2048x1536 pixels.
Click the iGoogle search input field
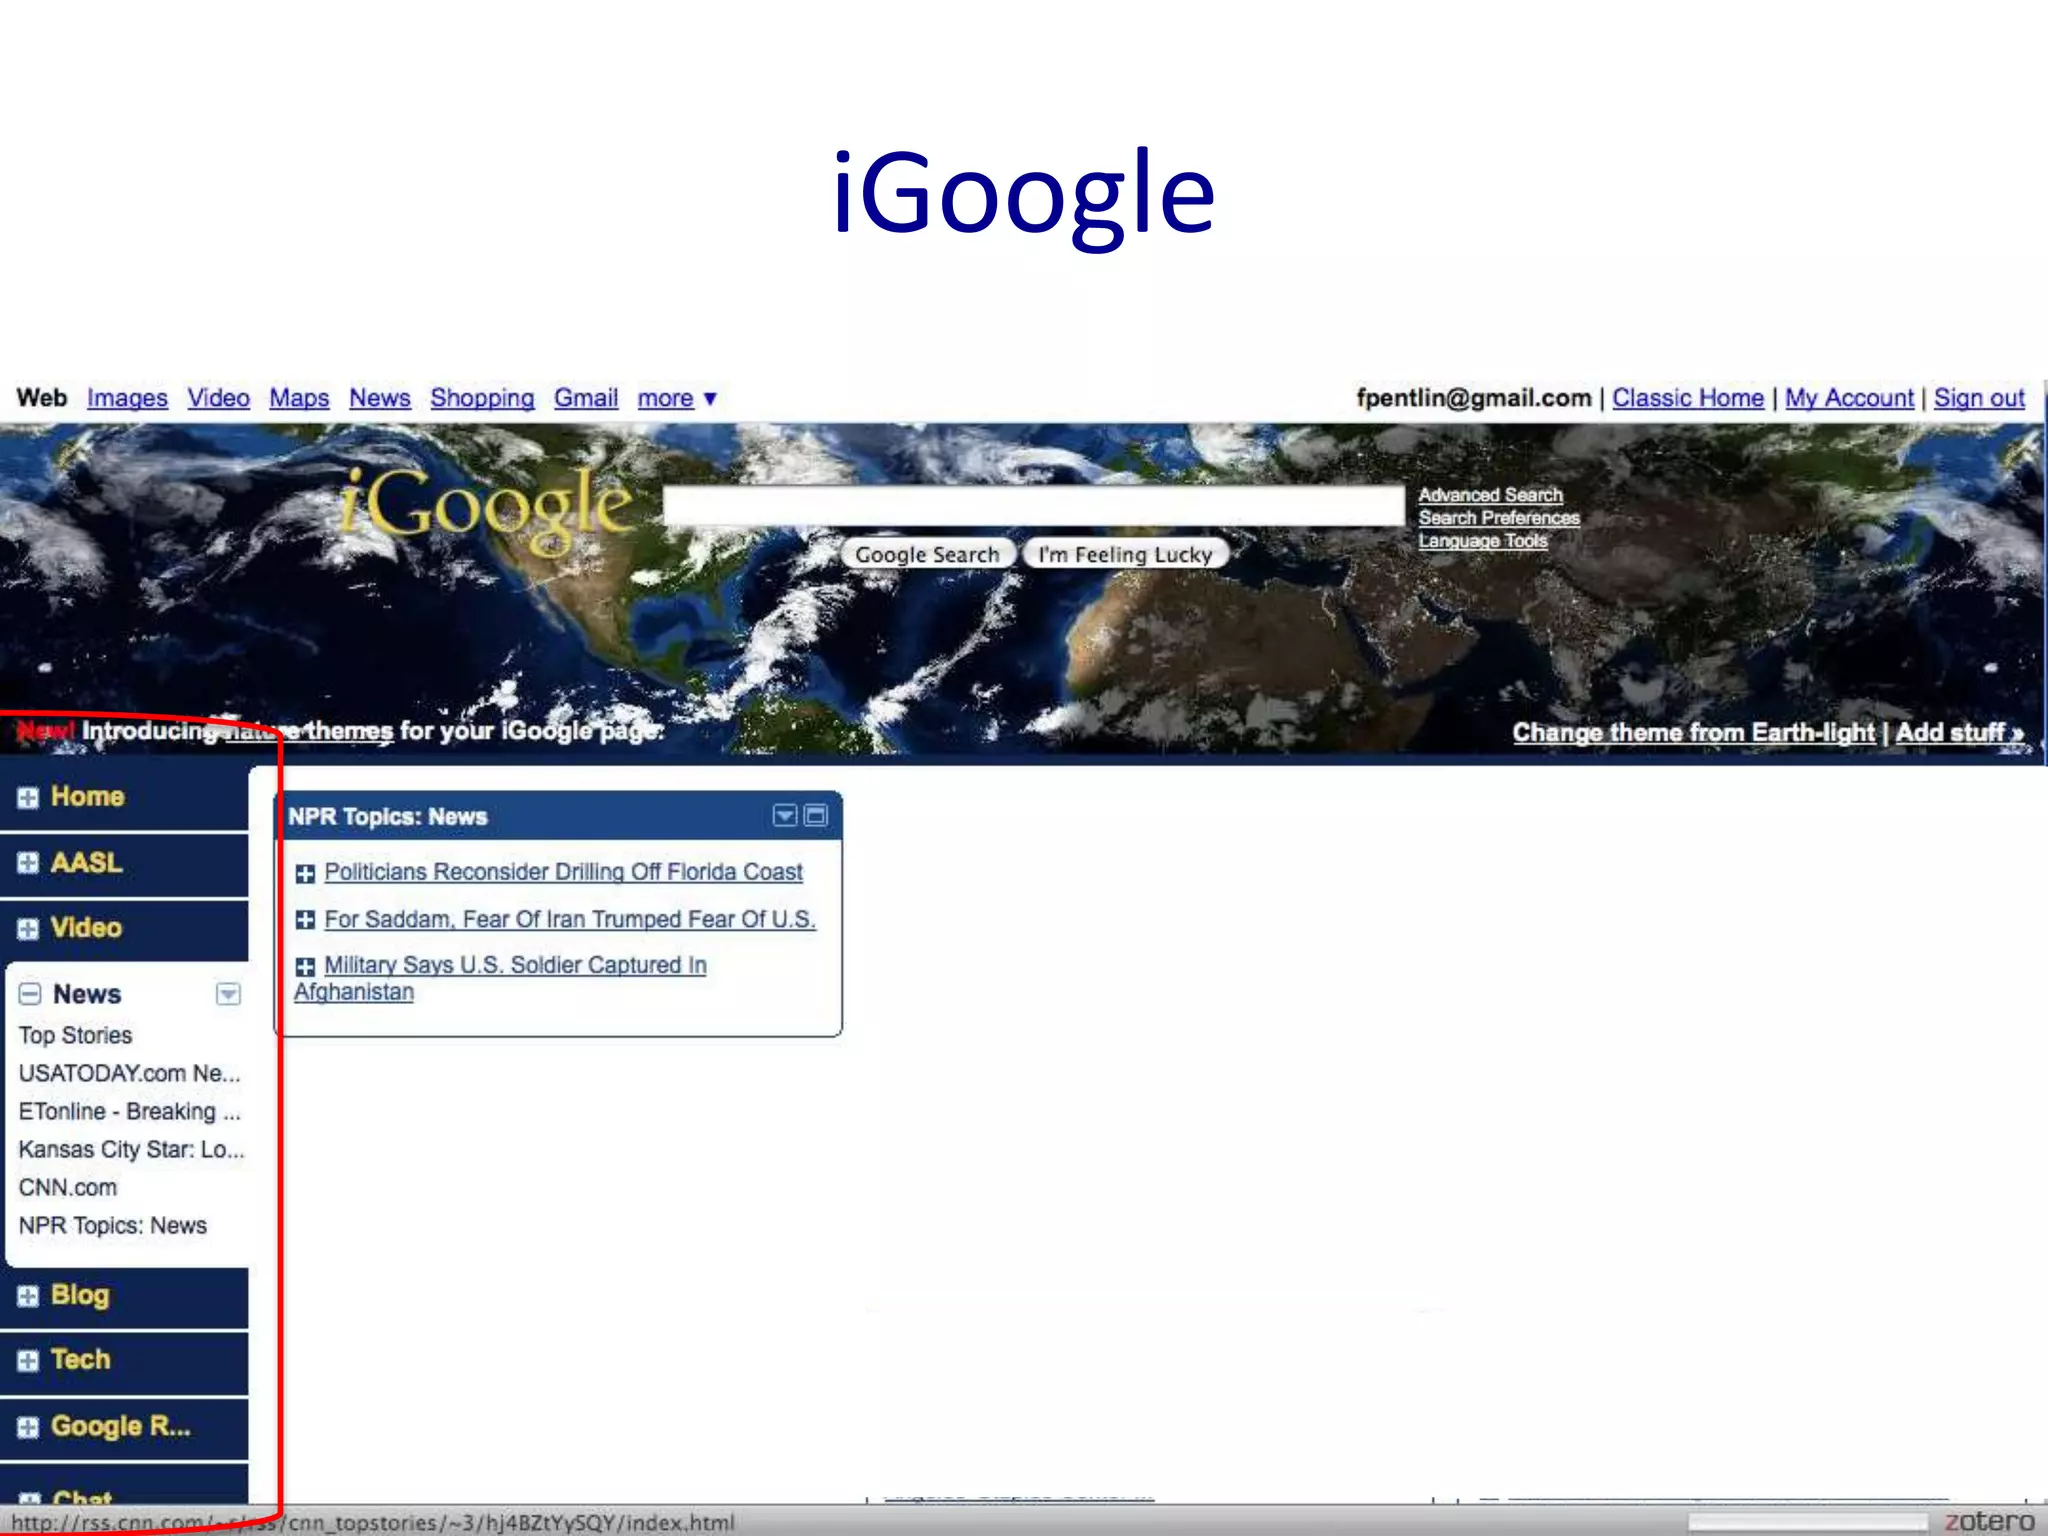tap(1033, 506)
